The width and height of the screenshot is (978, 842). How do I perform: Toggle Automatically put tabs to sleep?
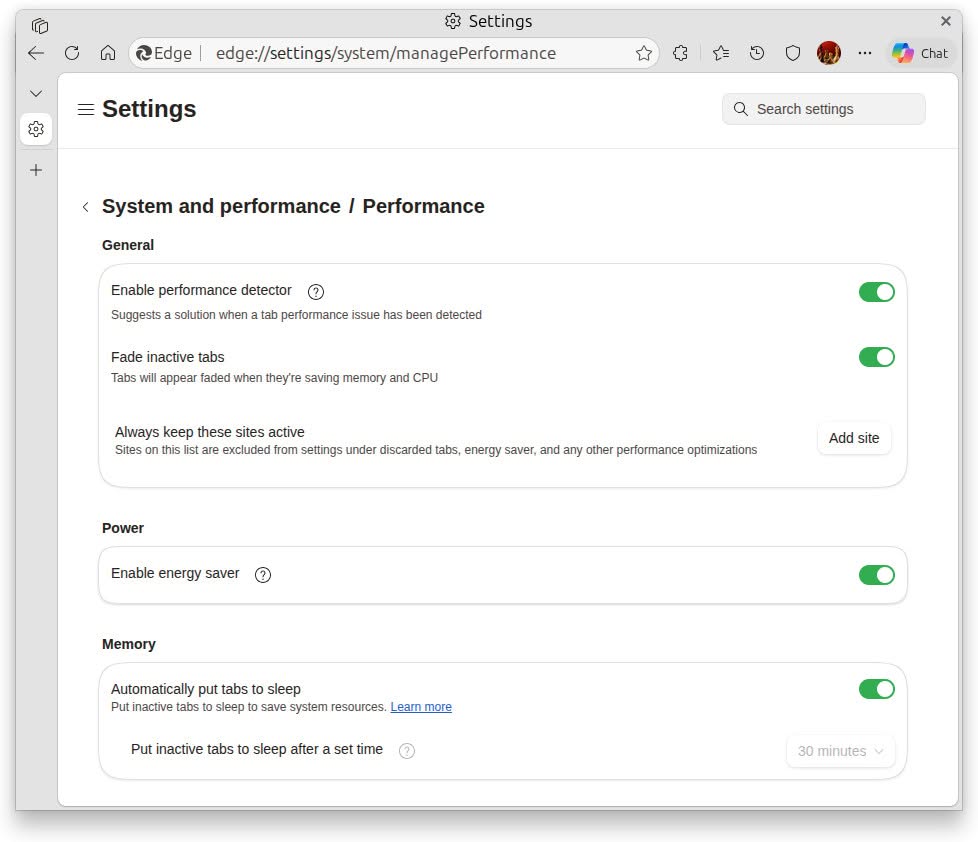(876, 689)
